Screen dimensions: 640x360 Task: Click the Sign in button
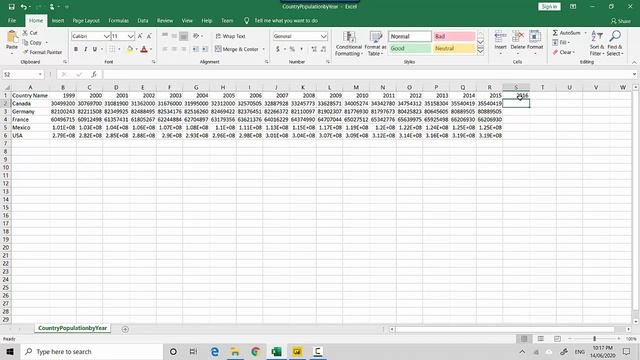pos(549,7)
